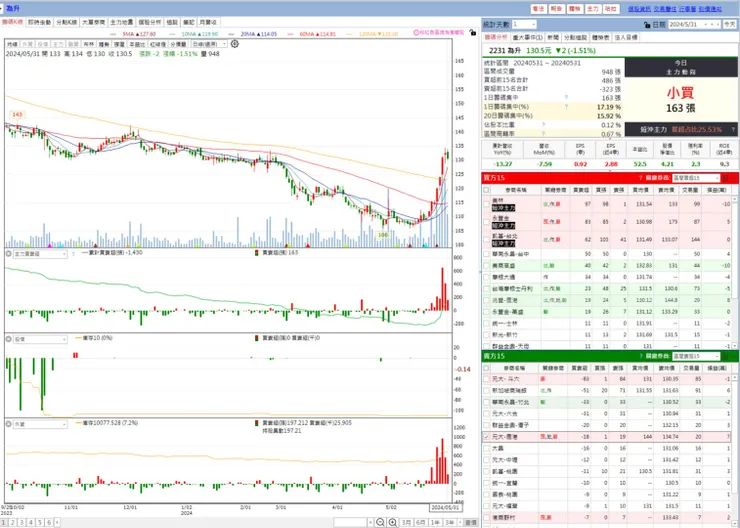This screenshot has width=740, height=528.
Task: Tick the checkbox for 統一-士林
Action: pyautogui.click(x=487, y=324)
